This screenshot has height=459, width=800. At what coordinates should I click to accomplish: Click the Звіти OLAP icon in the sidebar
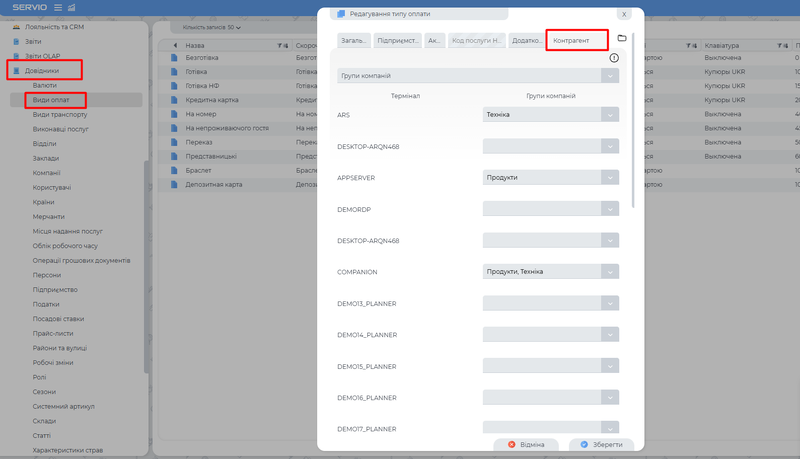(15, 56)
